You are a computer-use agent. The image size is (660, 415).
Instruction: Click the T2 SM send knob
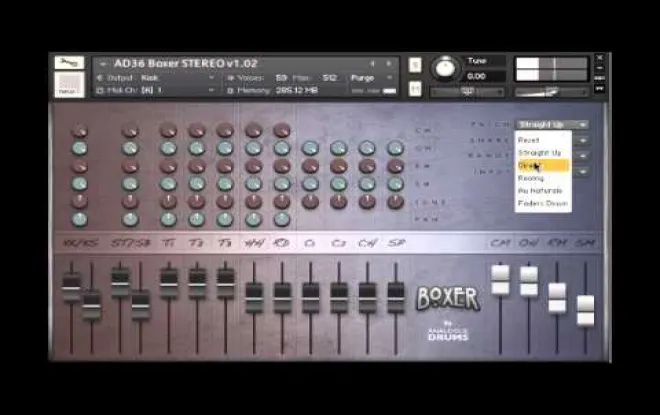coord(197,184)
